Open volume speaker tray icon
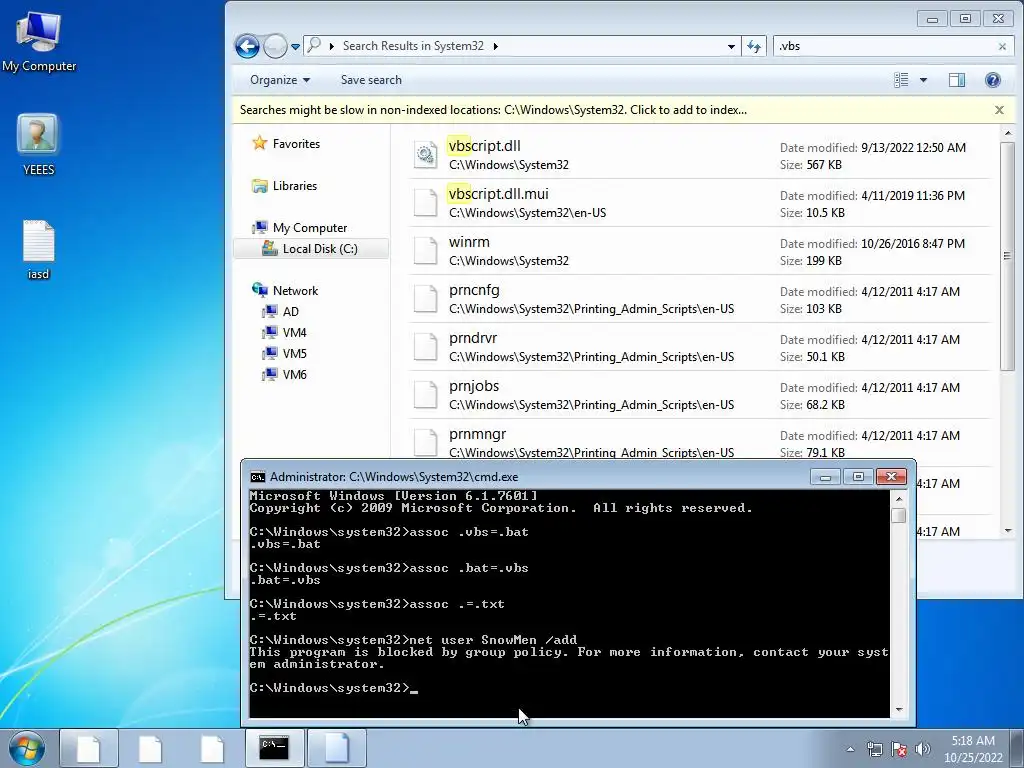The width and height of the screenshot is (1024, 768). (x=923, y=749)
